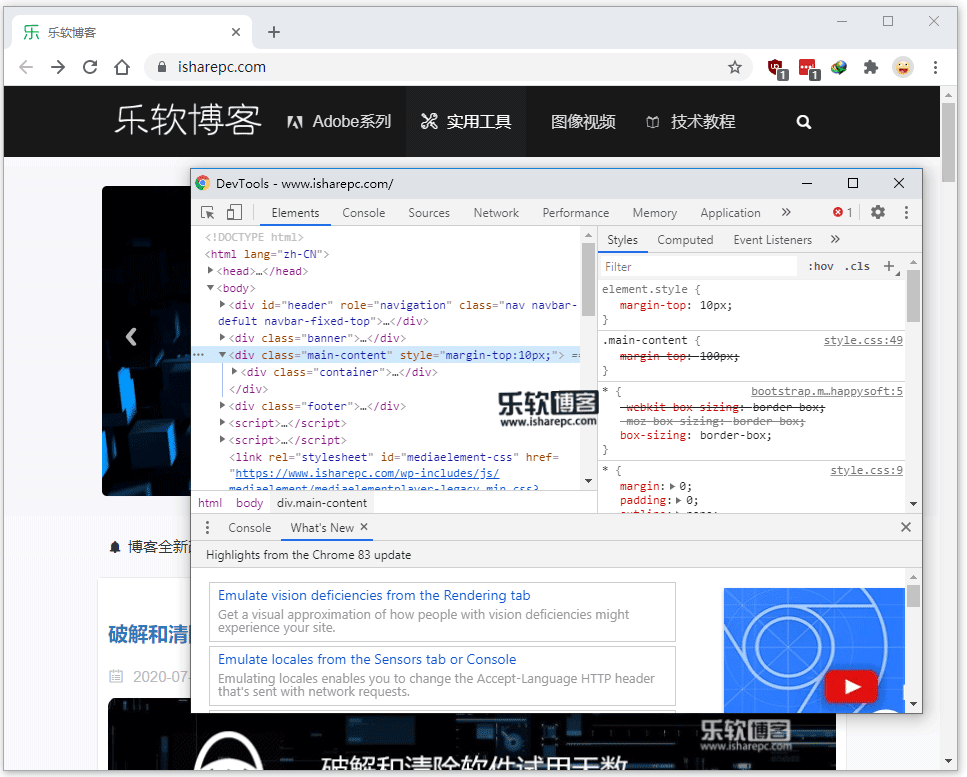
Task: Toggle the .cls class editor button
Action: [x=857, y=266]
